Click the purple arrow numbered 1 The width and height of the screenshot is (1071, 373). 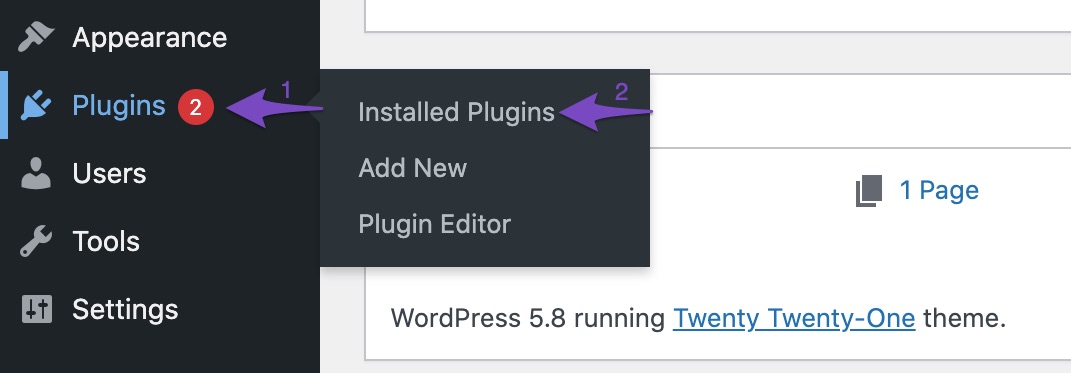274,108
